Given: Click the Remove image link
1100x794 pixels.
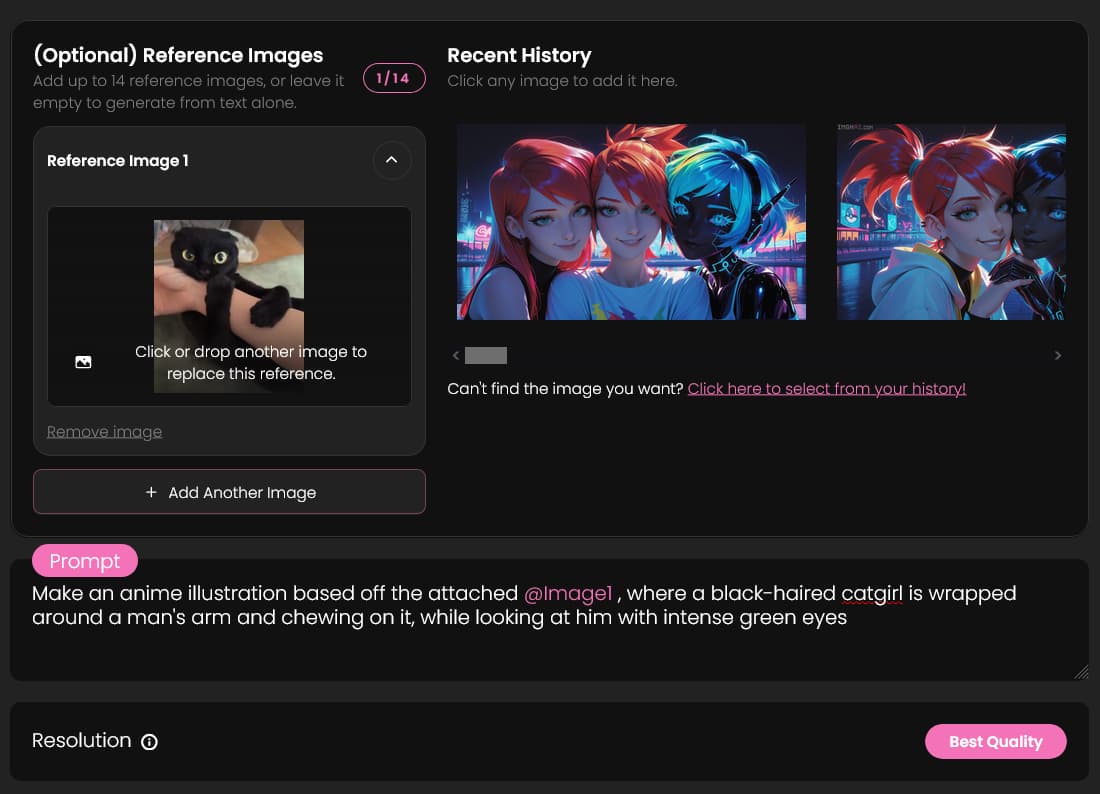Looking at the screenshot, I should [104, 431].
